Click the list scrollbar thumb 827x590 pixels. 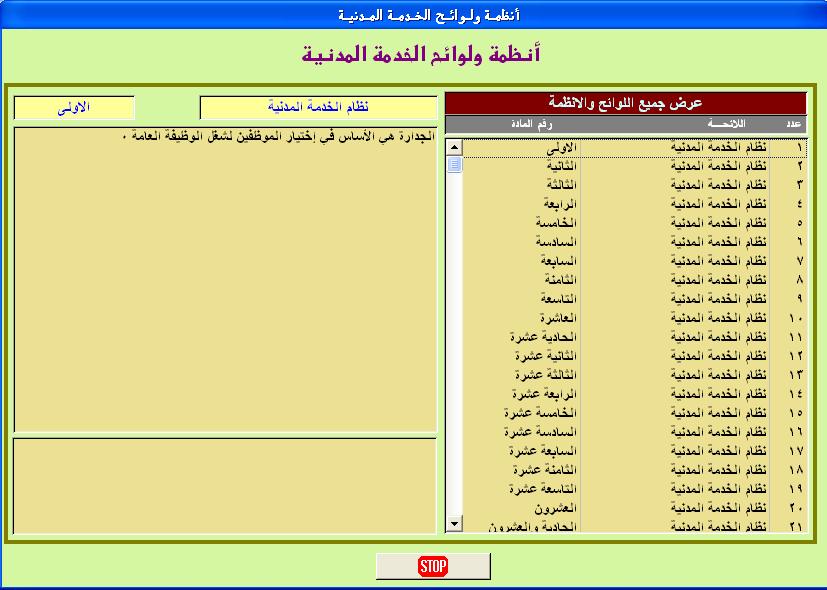(x=454, y=165)
